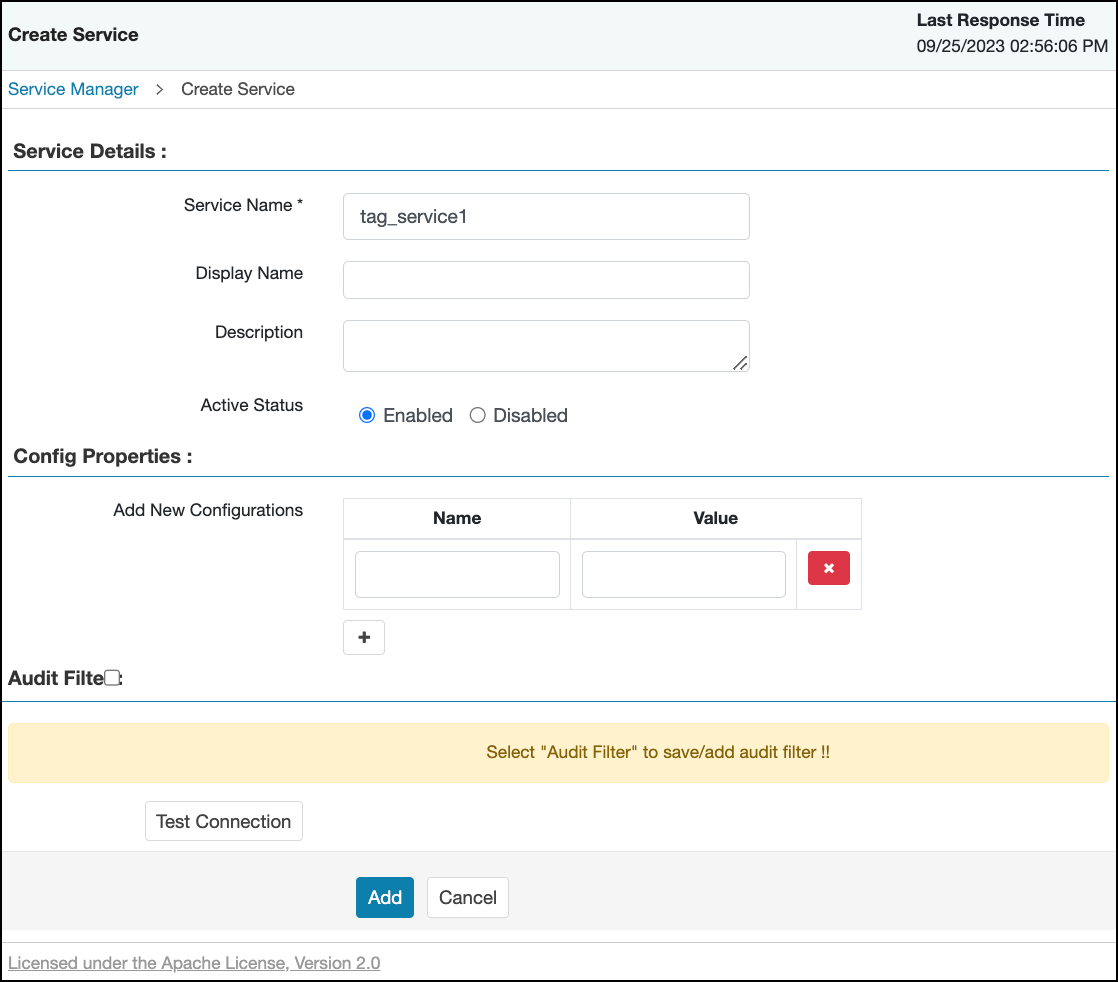This screenshot has width=1118, height=982.
Task: Set active status to Disabled
Action: tap(478, 416)
